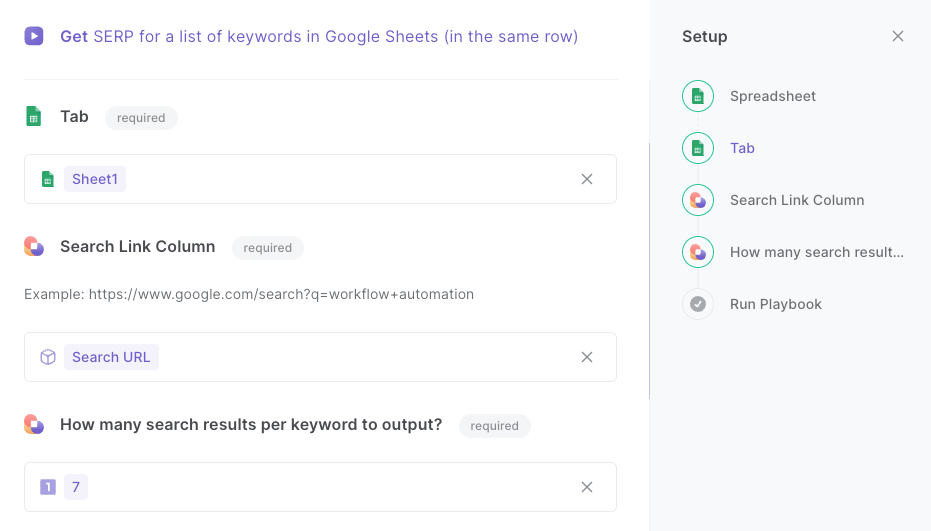Viewport: 931px width, 531px height.
Task: Clear the Sheet1 tab selection
Action: coord(587,179)
